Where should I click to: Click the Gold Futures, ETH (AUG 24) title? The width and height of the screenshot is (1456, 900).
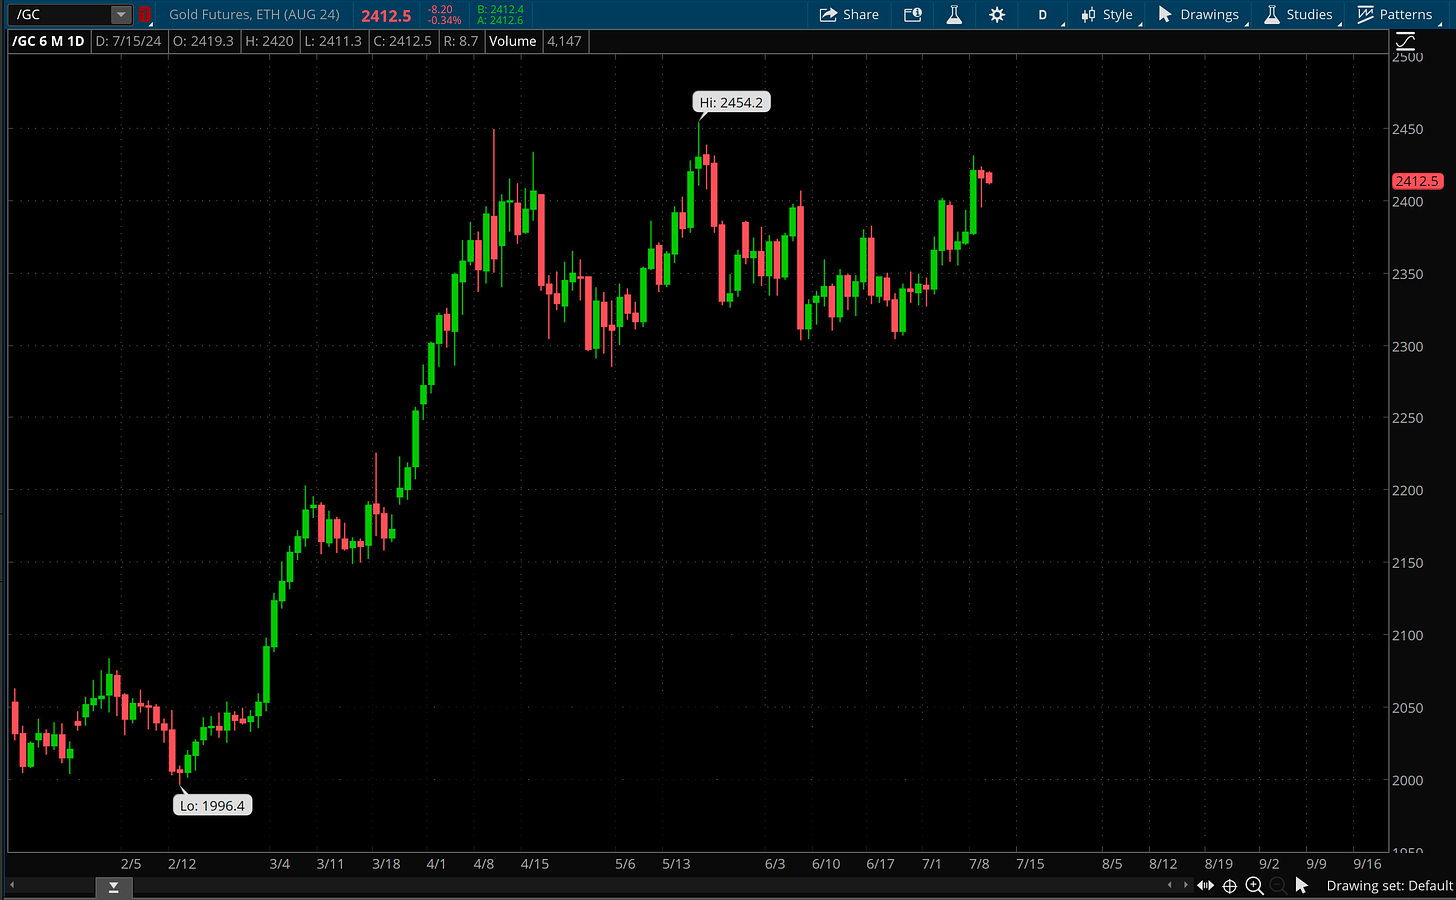point(254,15)
